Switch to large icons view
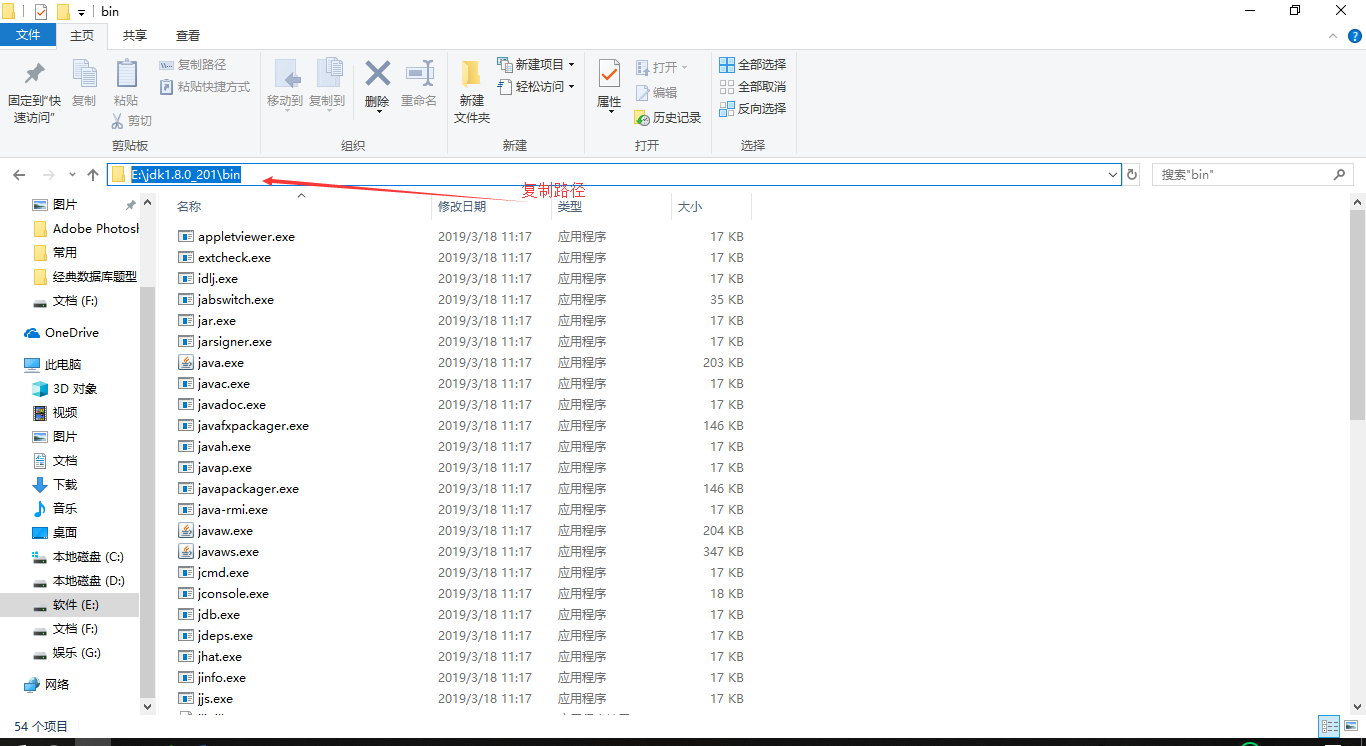The height and width of the screenshot is (746, 1366). point(1349,727)
